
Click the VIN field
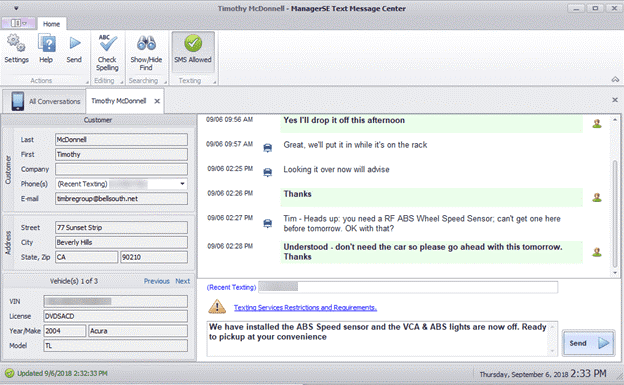(115, 301)
